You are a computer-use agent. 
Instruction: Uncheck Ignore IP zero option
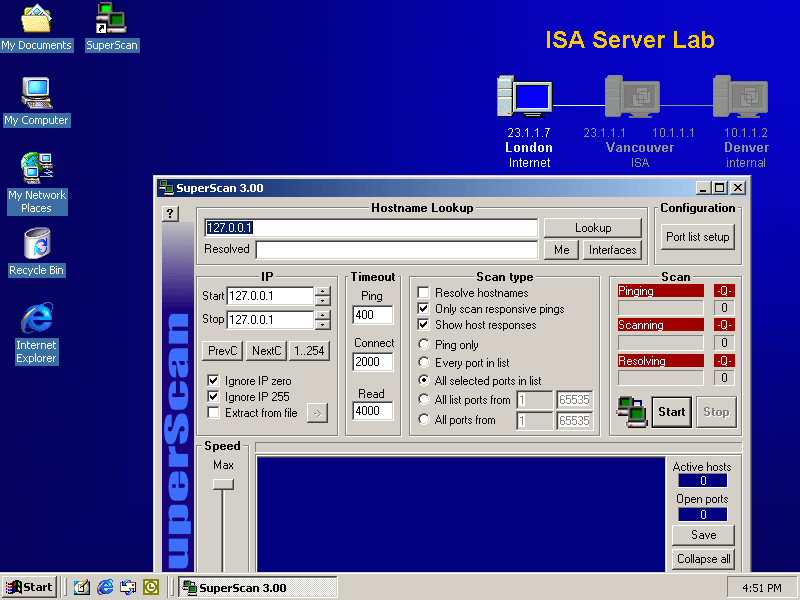[x=213, y=381]
